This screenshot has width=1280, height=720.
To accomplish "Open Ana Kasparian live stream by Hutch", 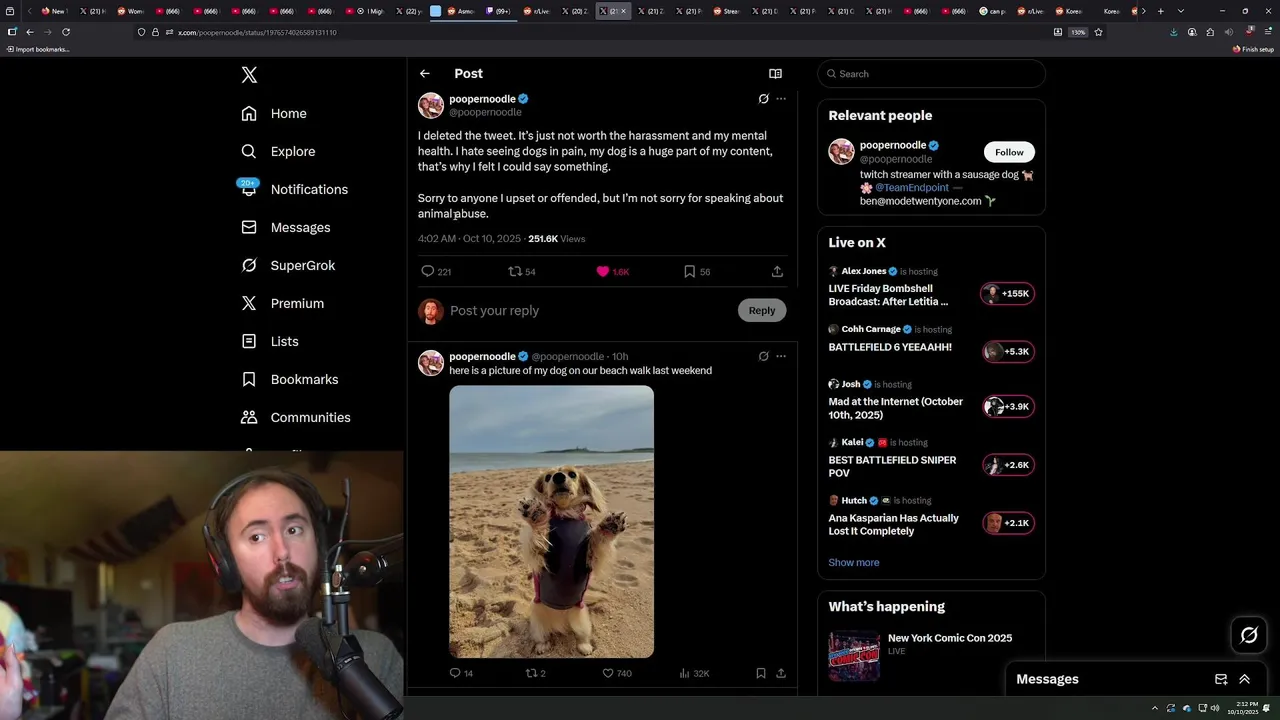I will pos(931,517).
